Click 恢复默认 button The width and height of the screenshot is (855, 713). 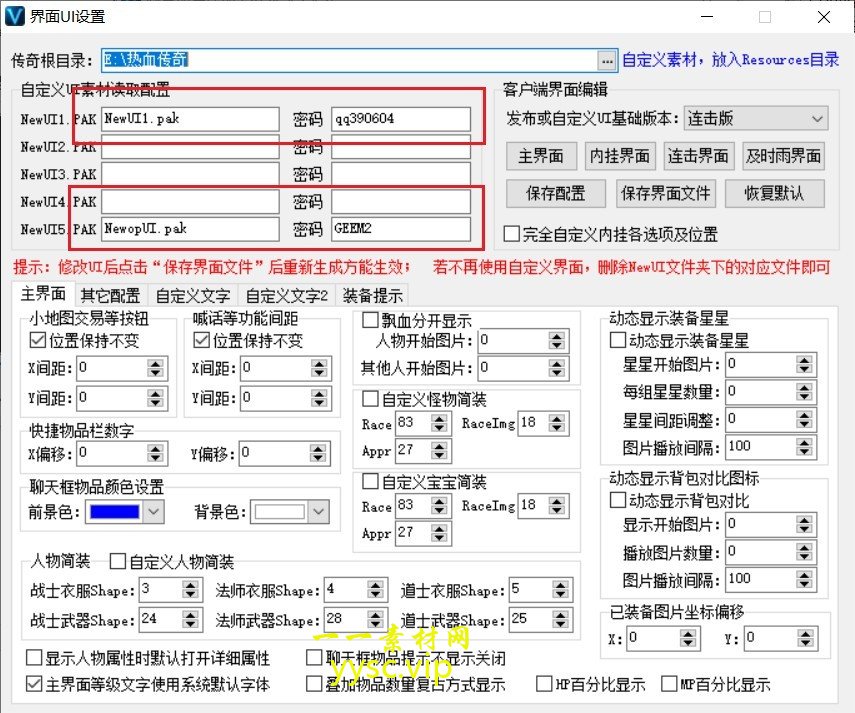coord(774,194)
